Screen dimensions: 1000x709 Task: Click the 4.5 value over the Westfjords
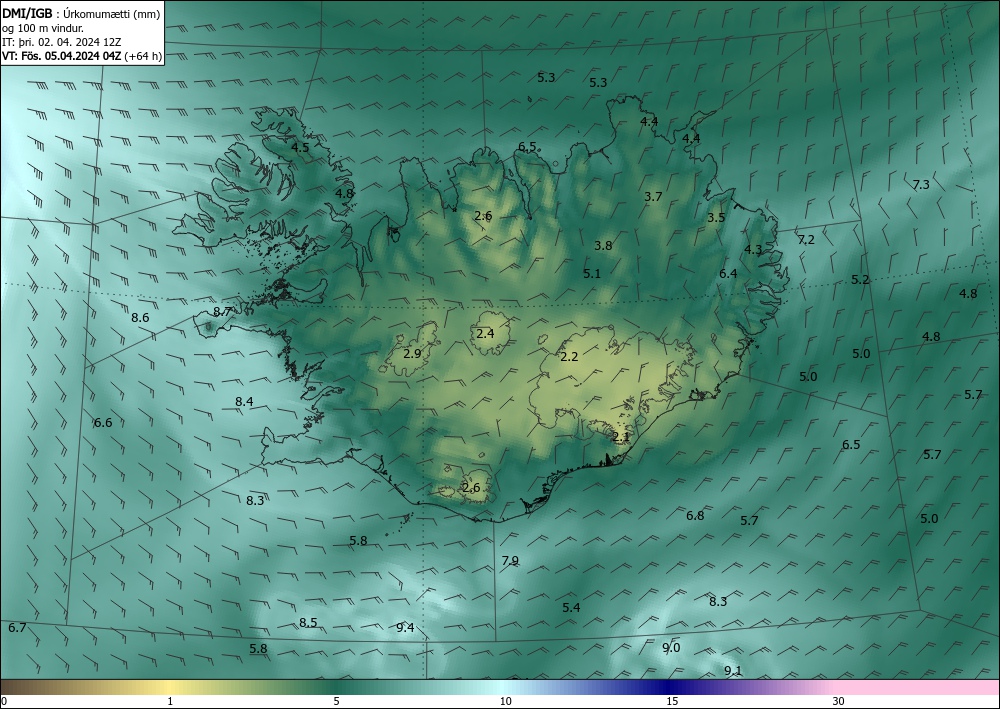(300, 147)
